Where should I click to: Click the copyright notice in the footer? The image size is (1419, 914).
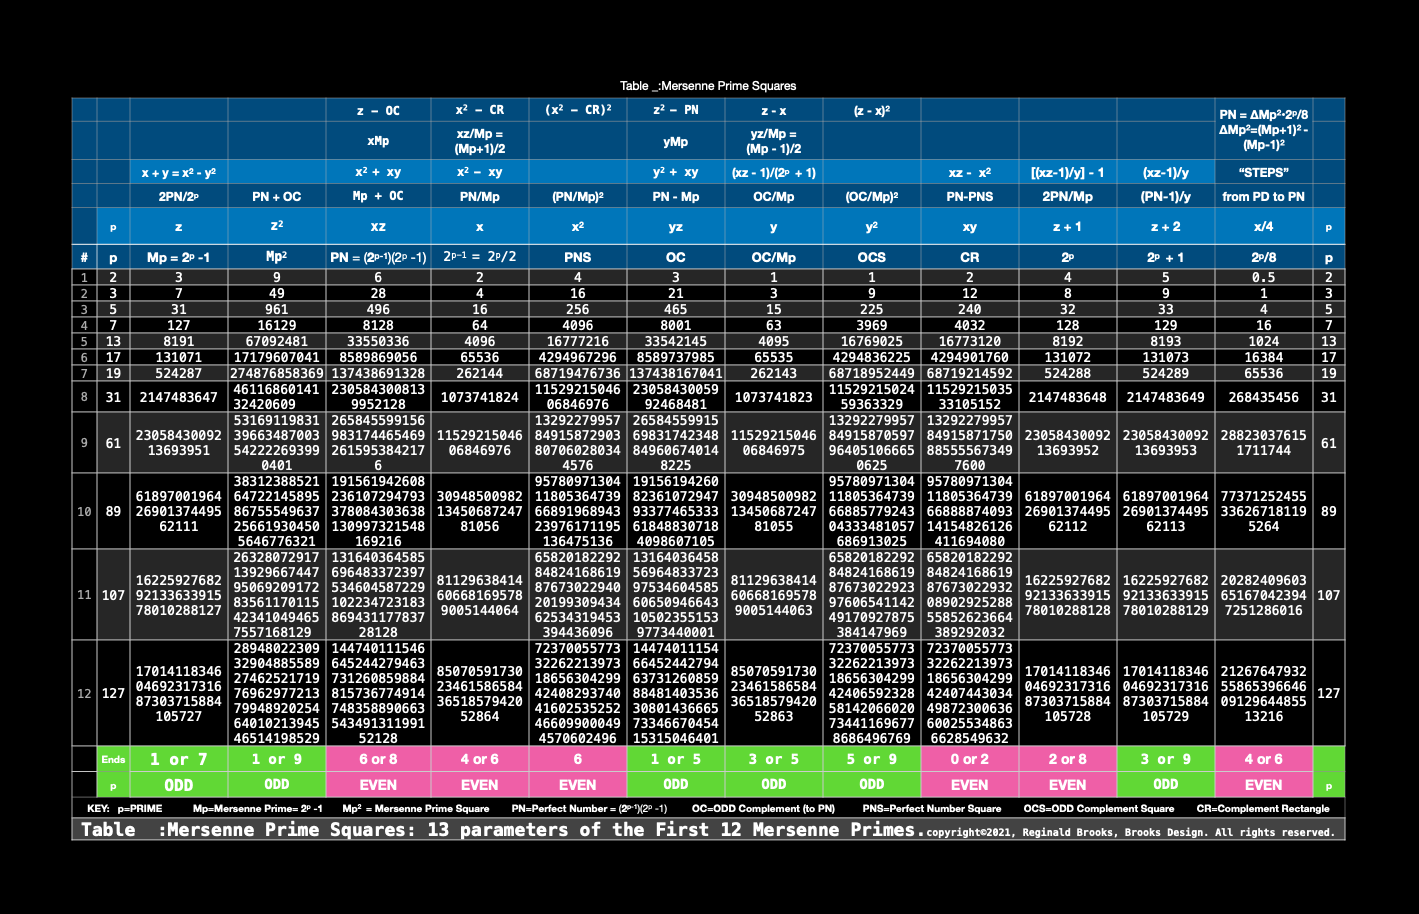point(1130,832)
